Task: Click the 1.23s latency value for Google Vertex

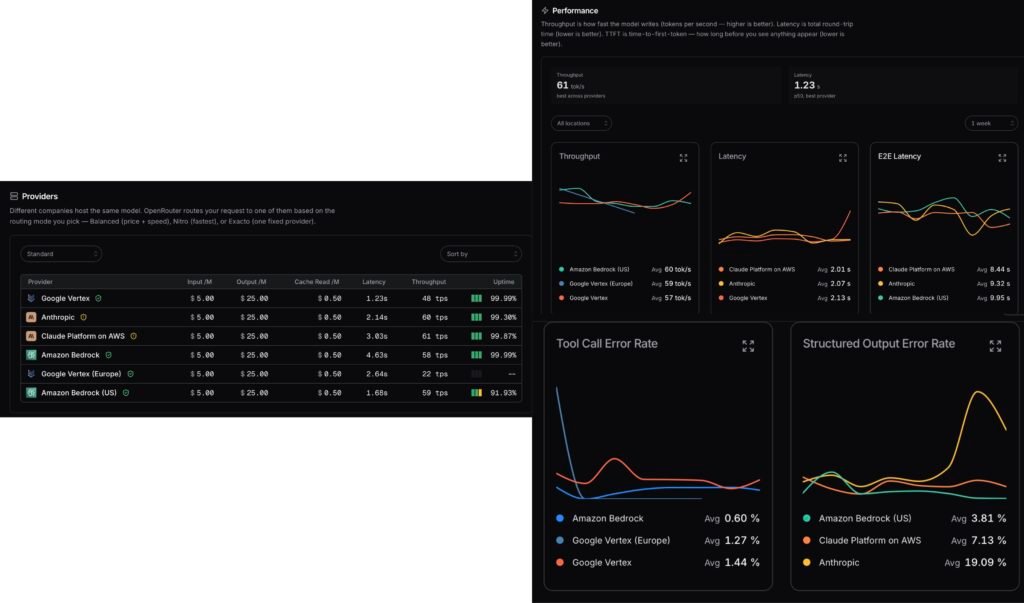Action: (376, 298)
